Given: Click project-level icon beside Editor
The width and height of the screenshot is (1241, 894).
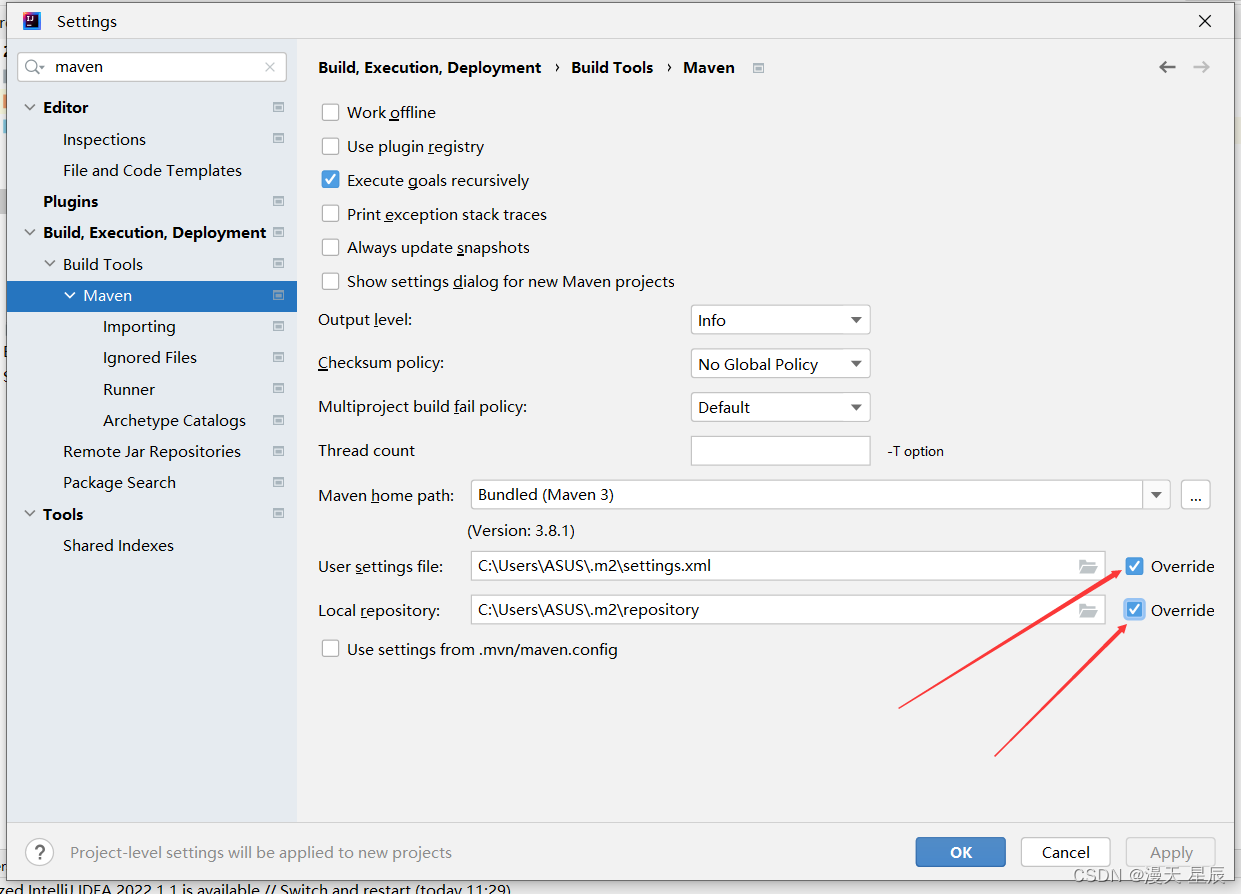Looking at the screenshot, I should pos(278,107).
